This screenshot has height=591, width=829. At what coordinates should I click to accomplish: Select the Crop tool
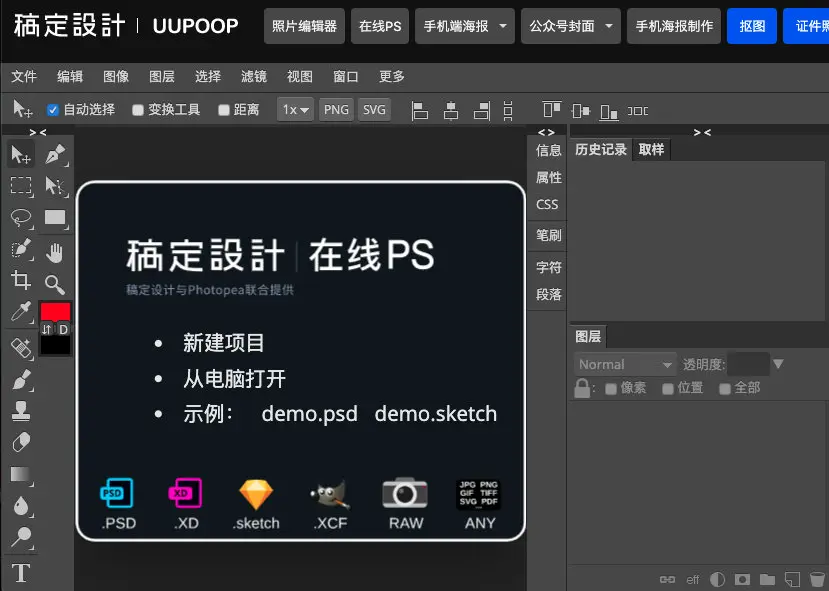click(21, 280)
